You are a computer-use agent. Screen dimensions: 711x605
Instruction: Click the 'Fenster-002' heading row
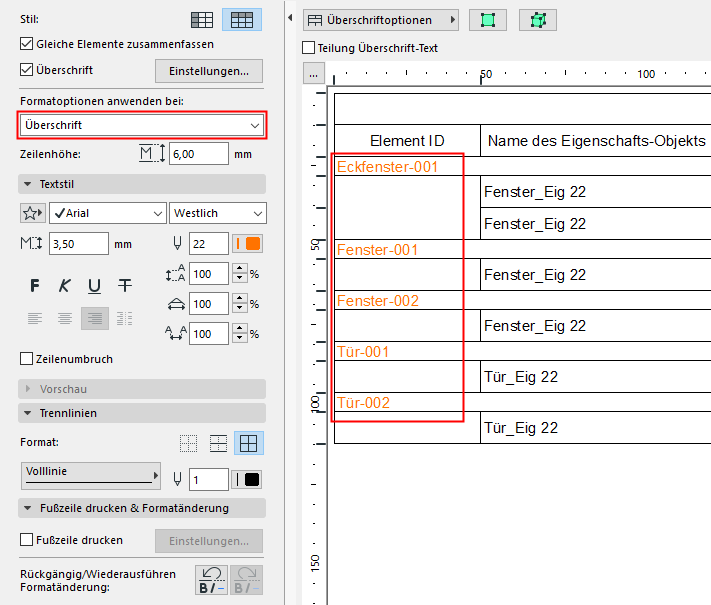tap(522, 301)
